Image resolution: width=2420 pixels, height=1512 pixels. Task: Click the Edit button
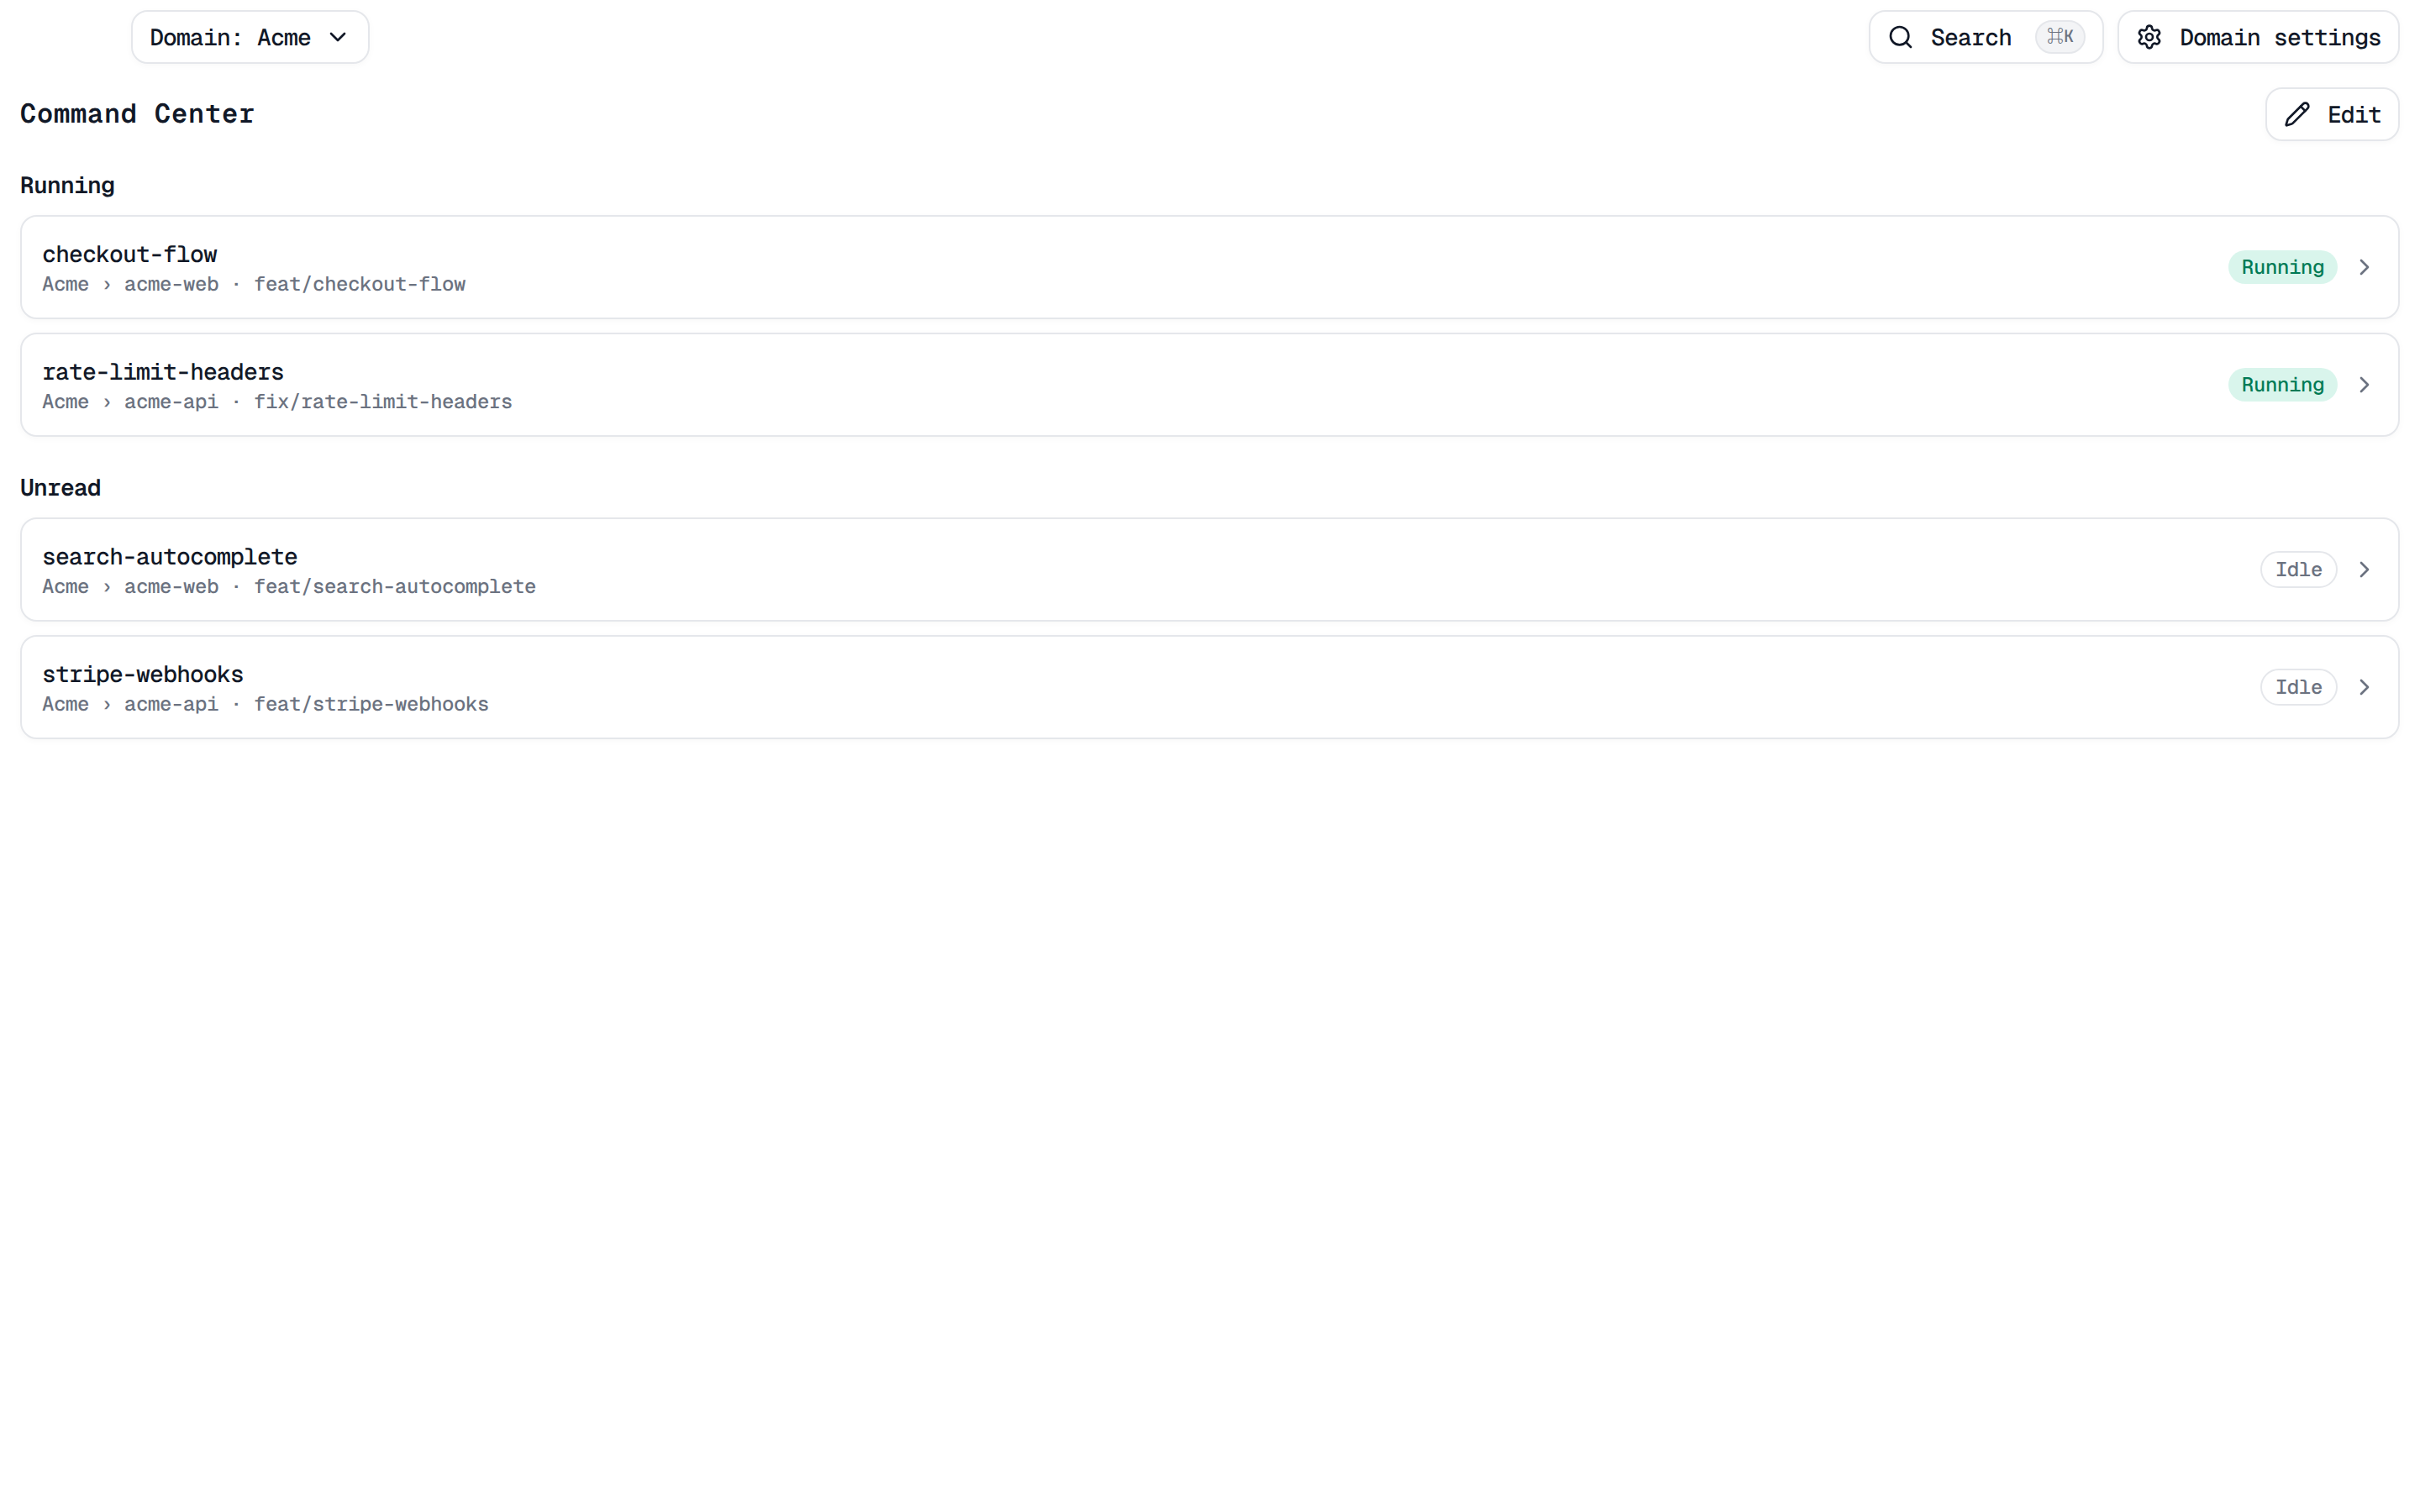(x=2332, y=114)
